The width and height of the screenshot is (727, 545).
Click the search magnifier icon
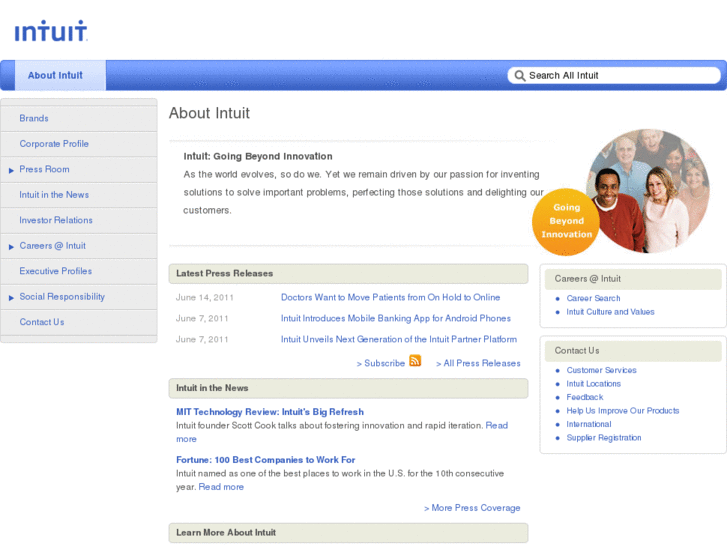[518, 75]
